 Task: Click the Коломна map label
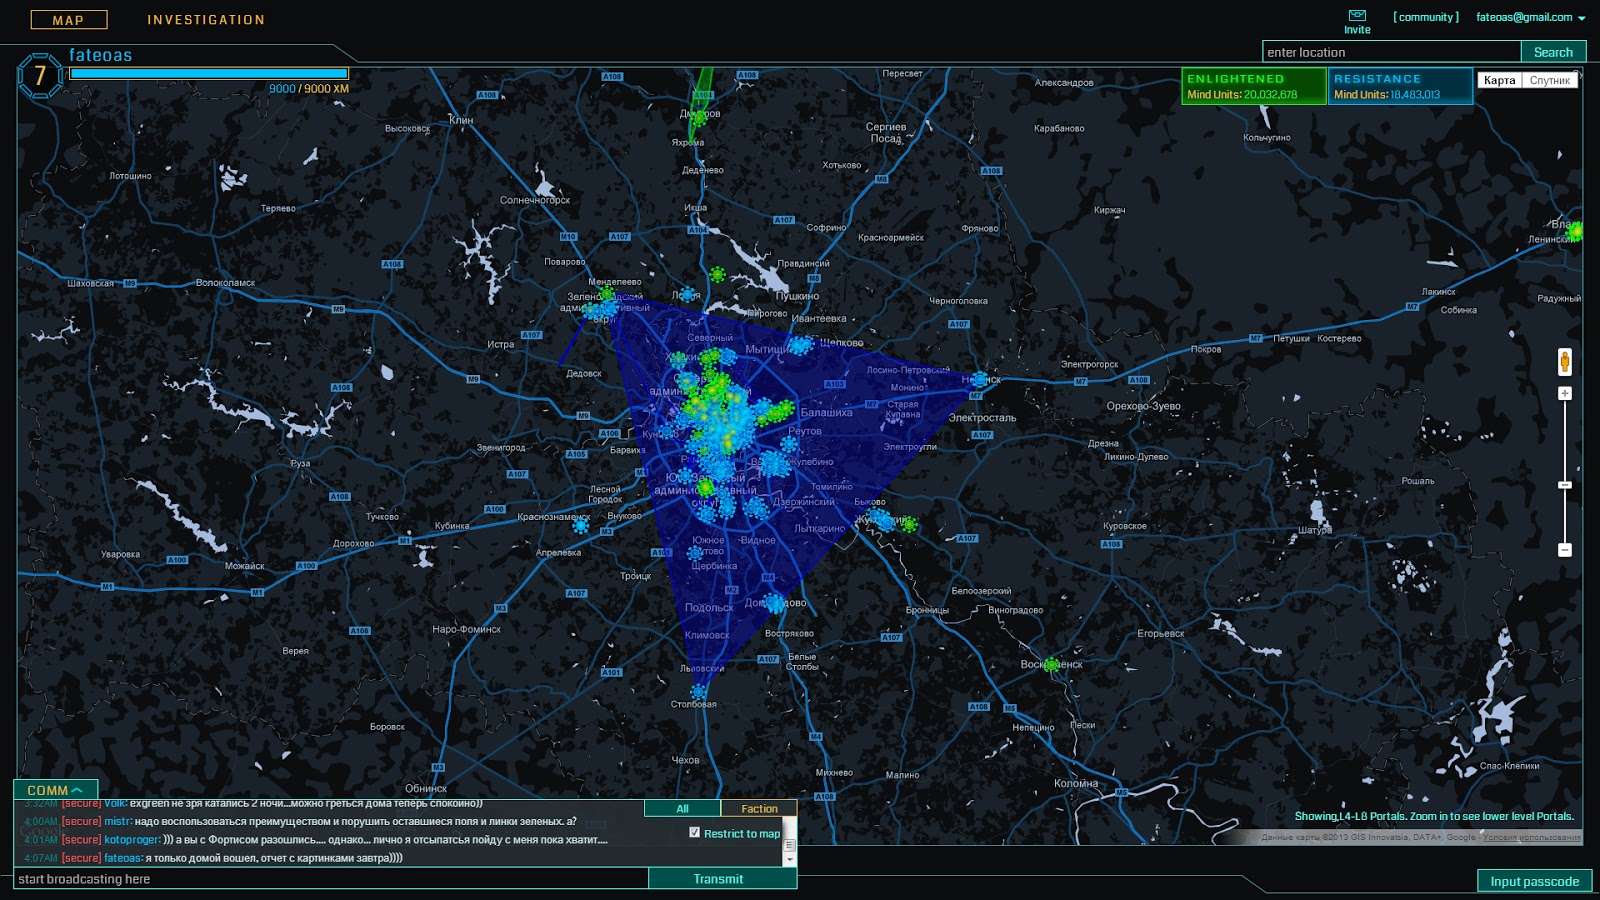click(x=1076, y=783)
